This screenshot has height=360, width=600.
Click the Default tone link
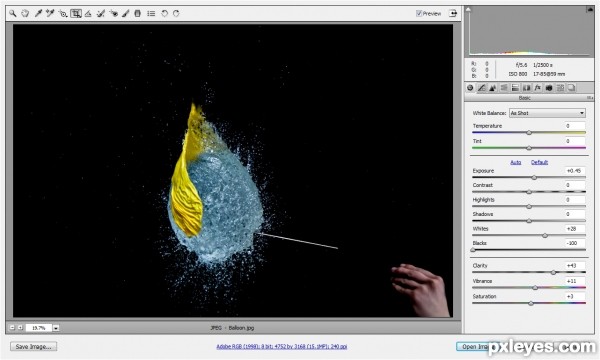539,162
